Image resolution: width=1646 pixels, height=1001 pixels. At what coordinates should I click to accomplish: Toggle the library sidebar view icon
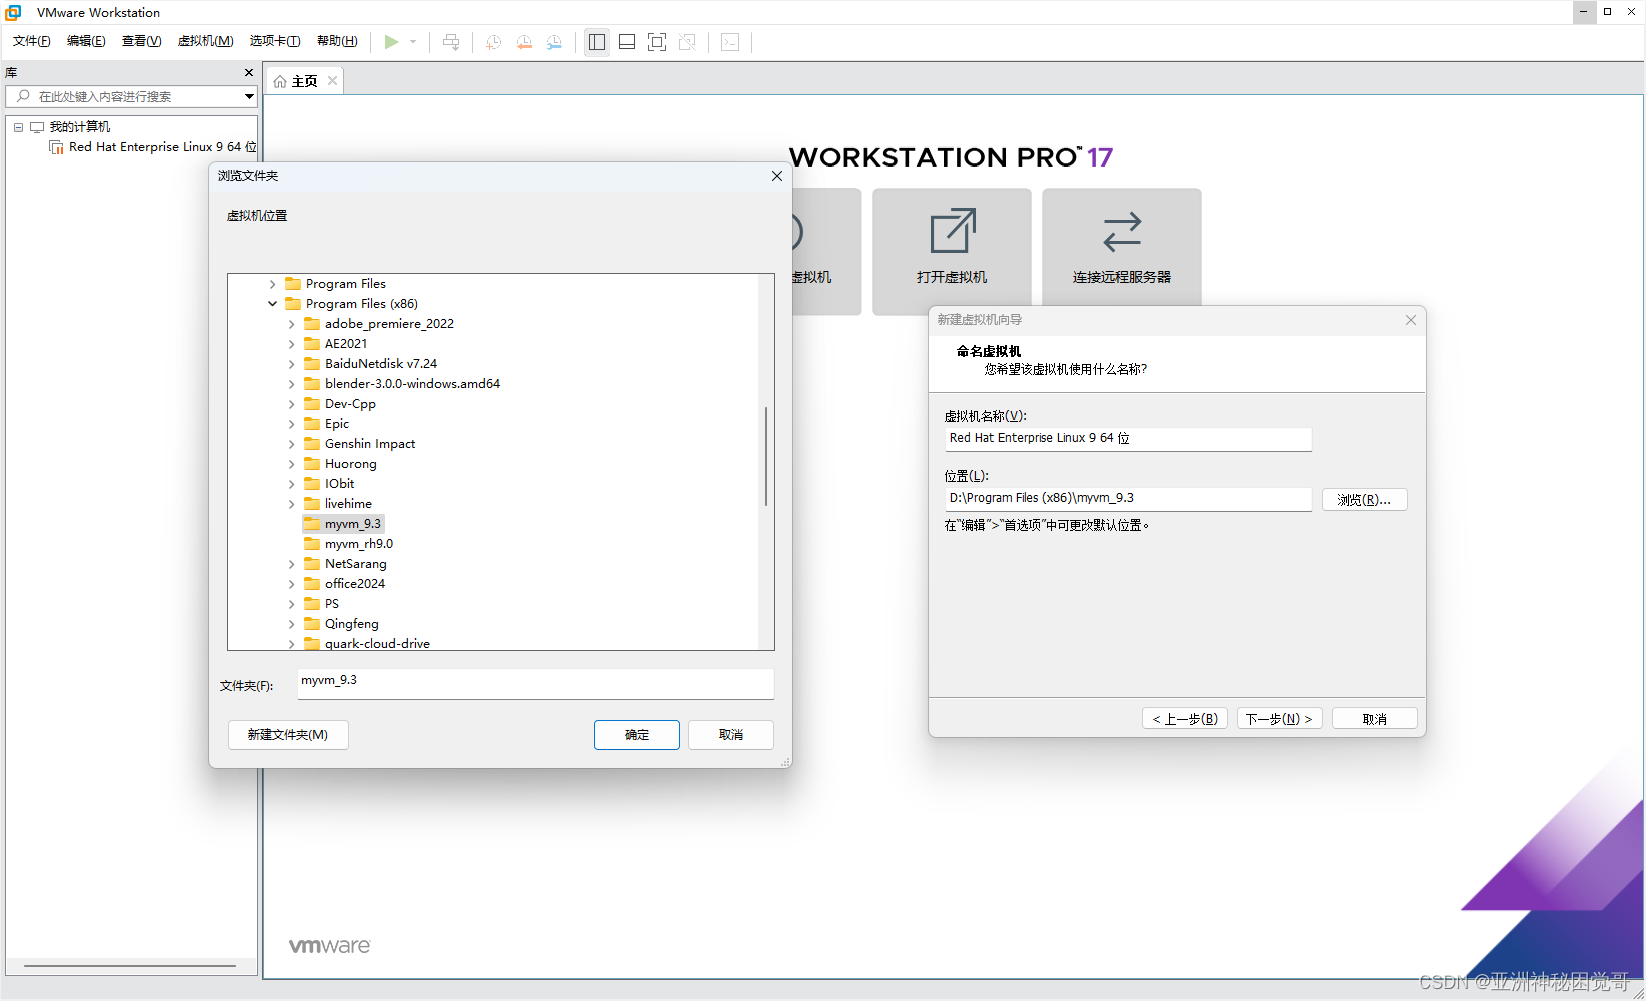coord(597,42)
